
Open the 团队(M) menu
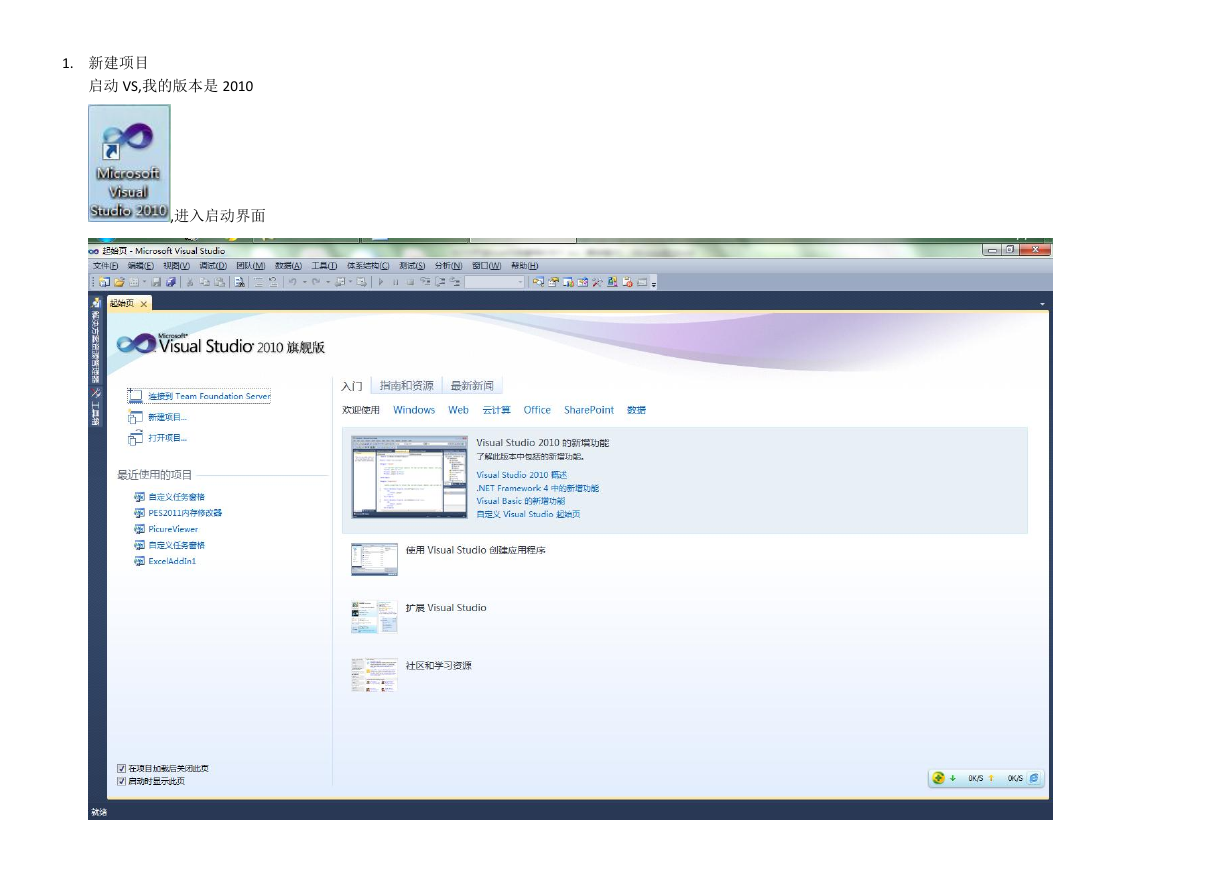(x=250, y=266)
